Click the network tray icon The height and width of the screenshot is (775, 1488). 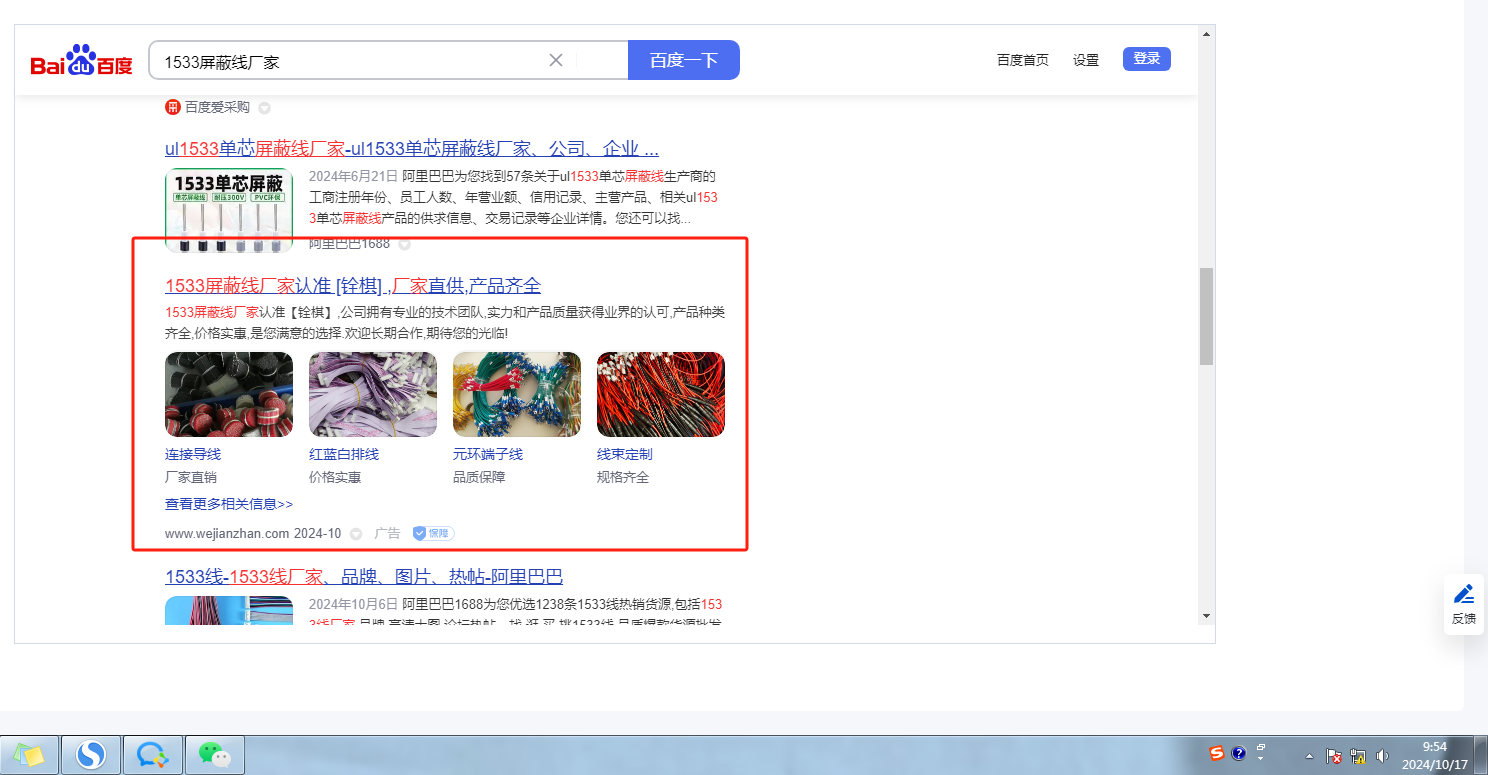pos(1358,757)
